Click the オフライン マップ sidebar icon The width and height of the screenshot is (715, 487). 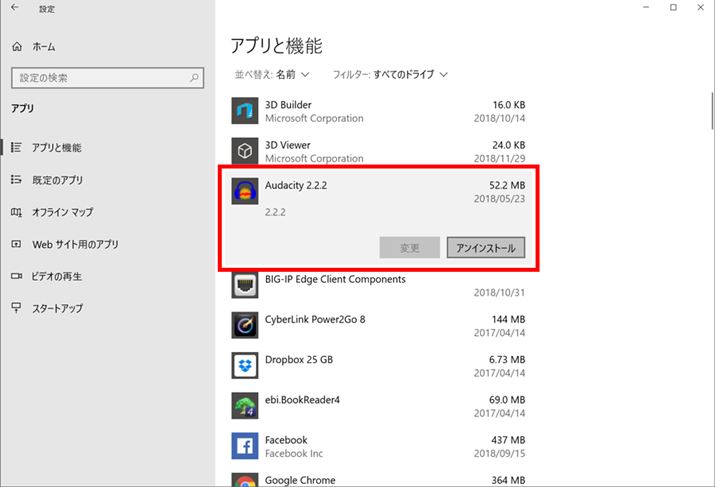pos(16,212)
